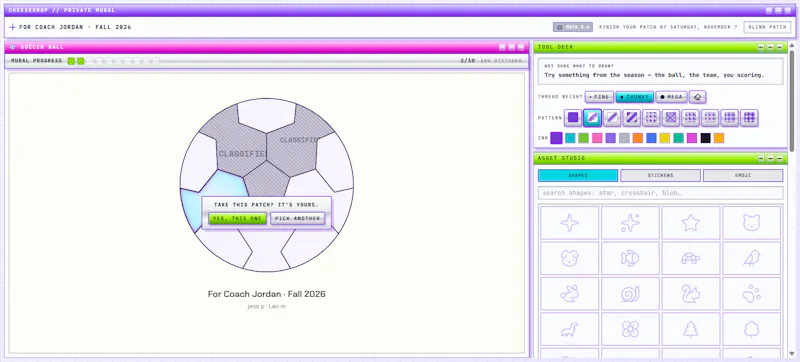The width and height of the screenshot is (800, 362).
Task: Click the crosshair icon beside mural title
Action: coord(12,27)
